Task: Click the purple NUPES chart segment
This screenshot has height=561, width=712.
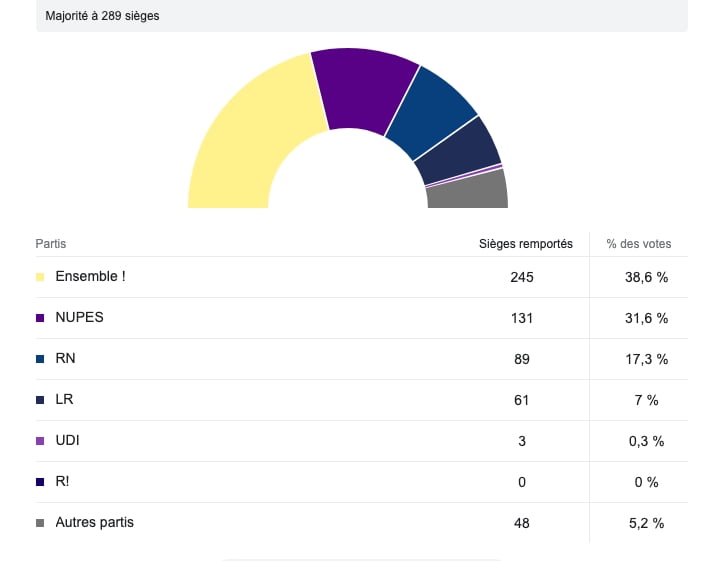Action: click(x=361, y=89)
